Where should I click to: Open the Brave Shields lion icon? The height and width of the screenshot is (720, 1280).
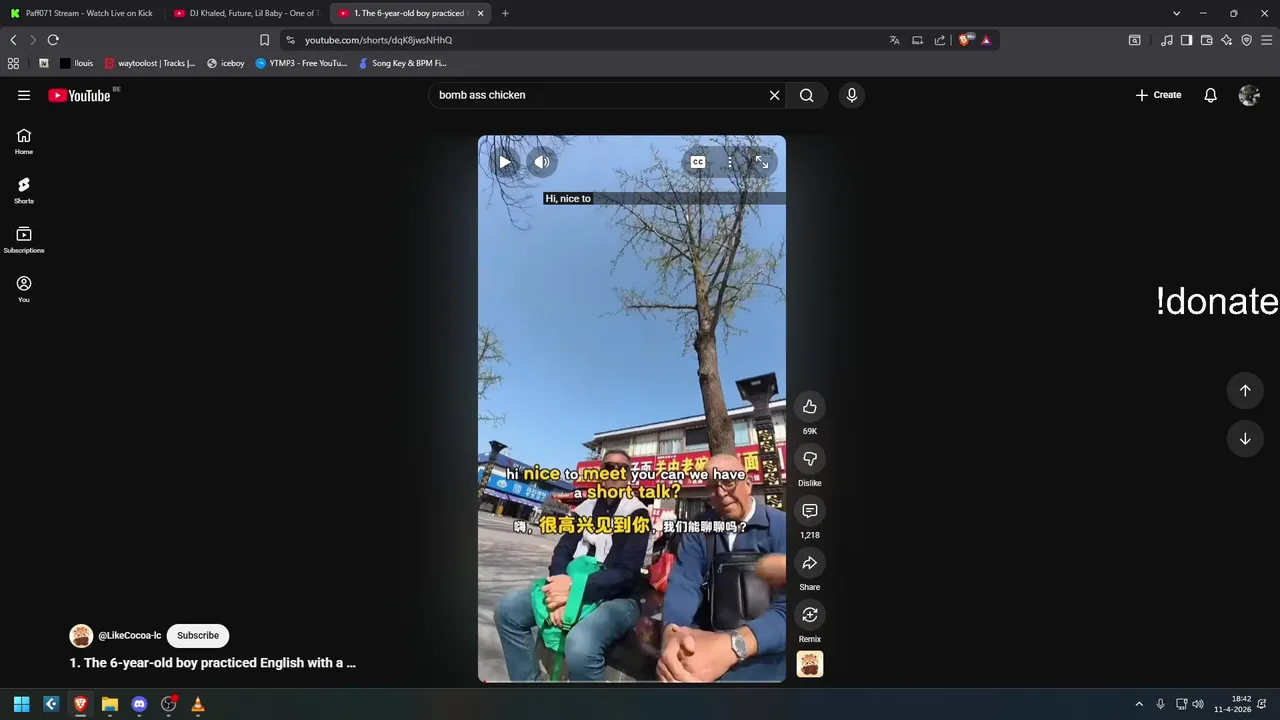coord(964,40)
